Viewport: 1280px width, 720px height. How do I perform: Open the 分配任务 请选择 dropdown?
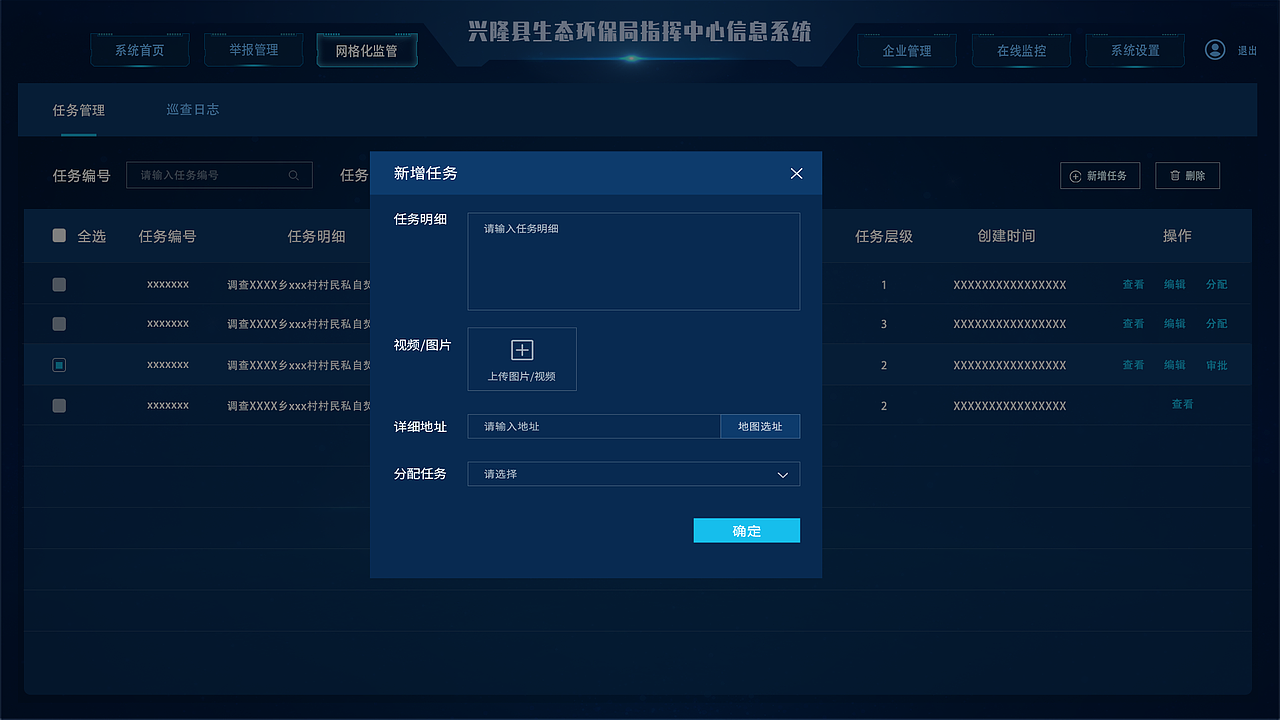tap(633, 473)
